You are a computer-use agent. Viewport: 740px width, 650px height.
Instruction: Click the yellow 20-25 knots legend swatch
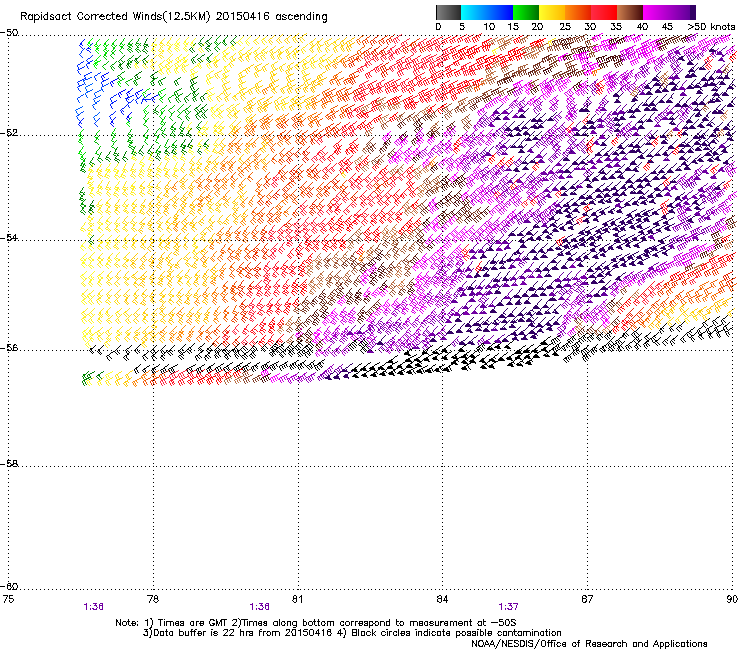pos(552,12)
